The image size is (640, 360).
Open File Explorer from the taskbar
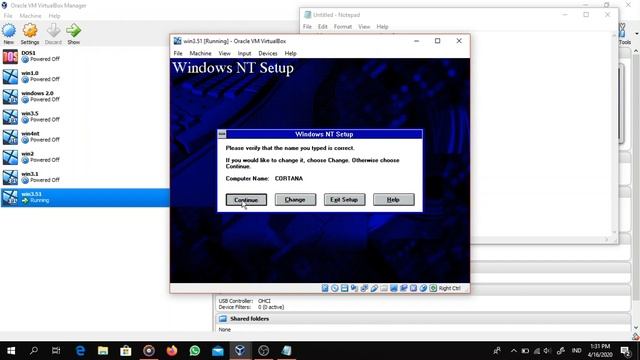pos(103,351)
